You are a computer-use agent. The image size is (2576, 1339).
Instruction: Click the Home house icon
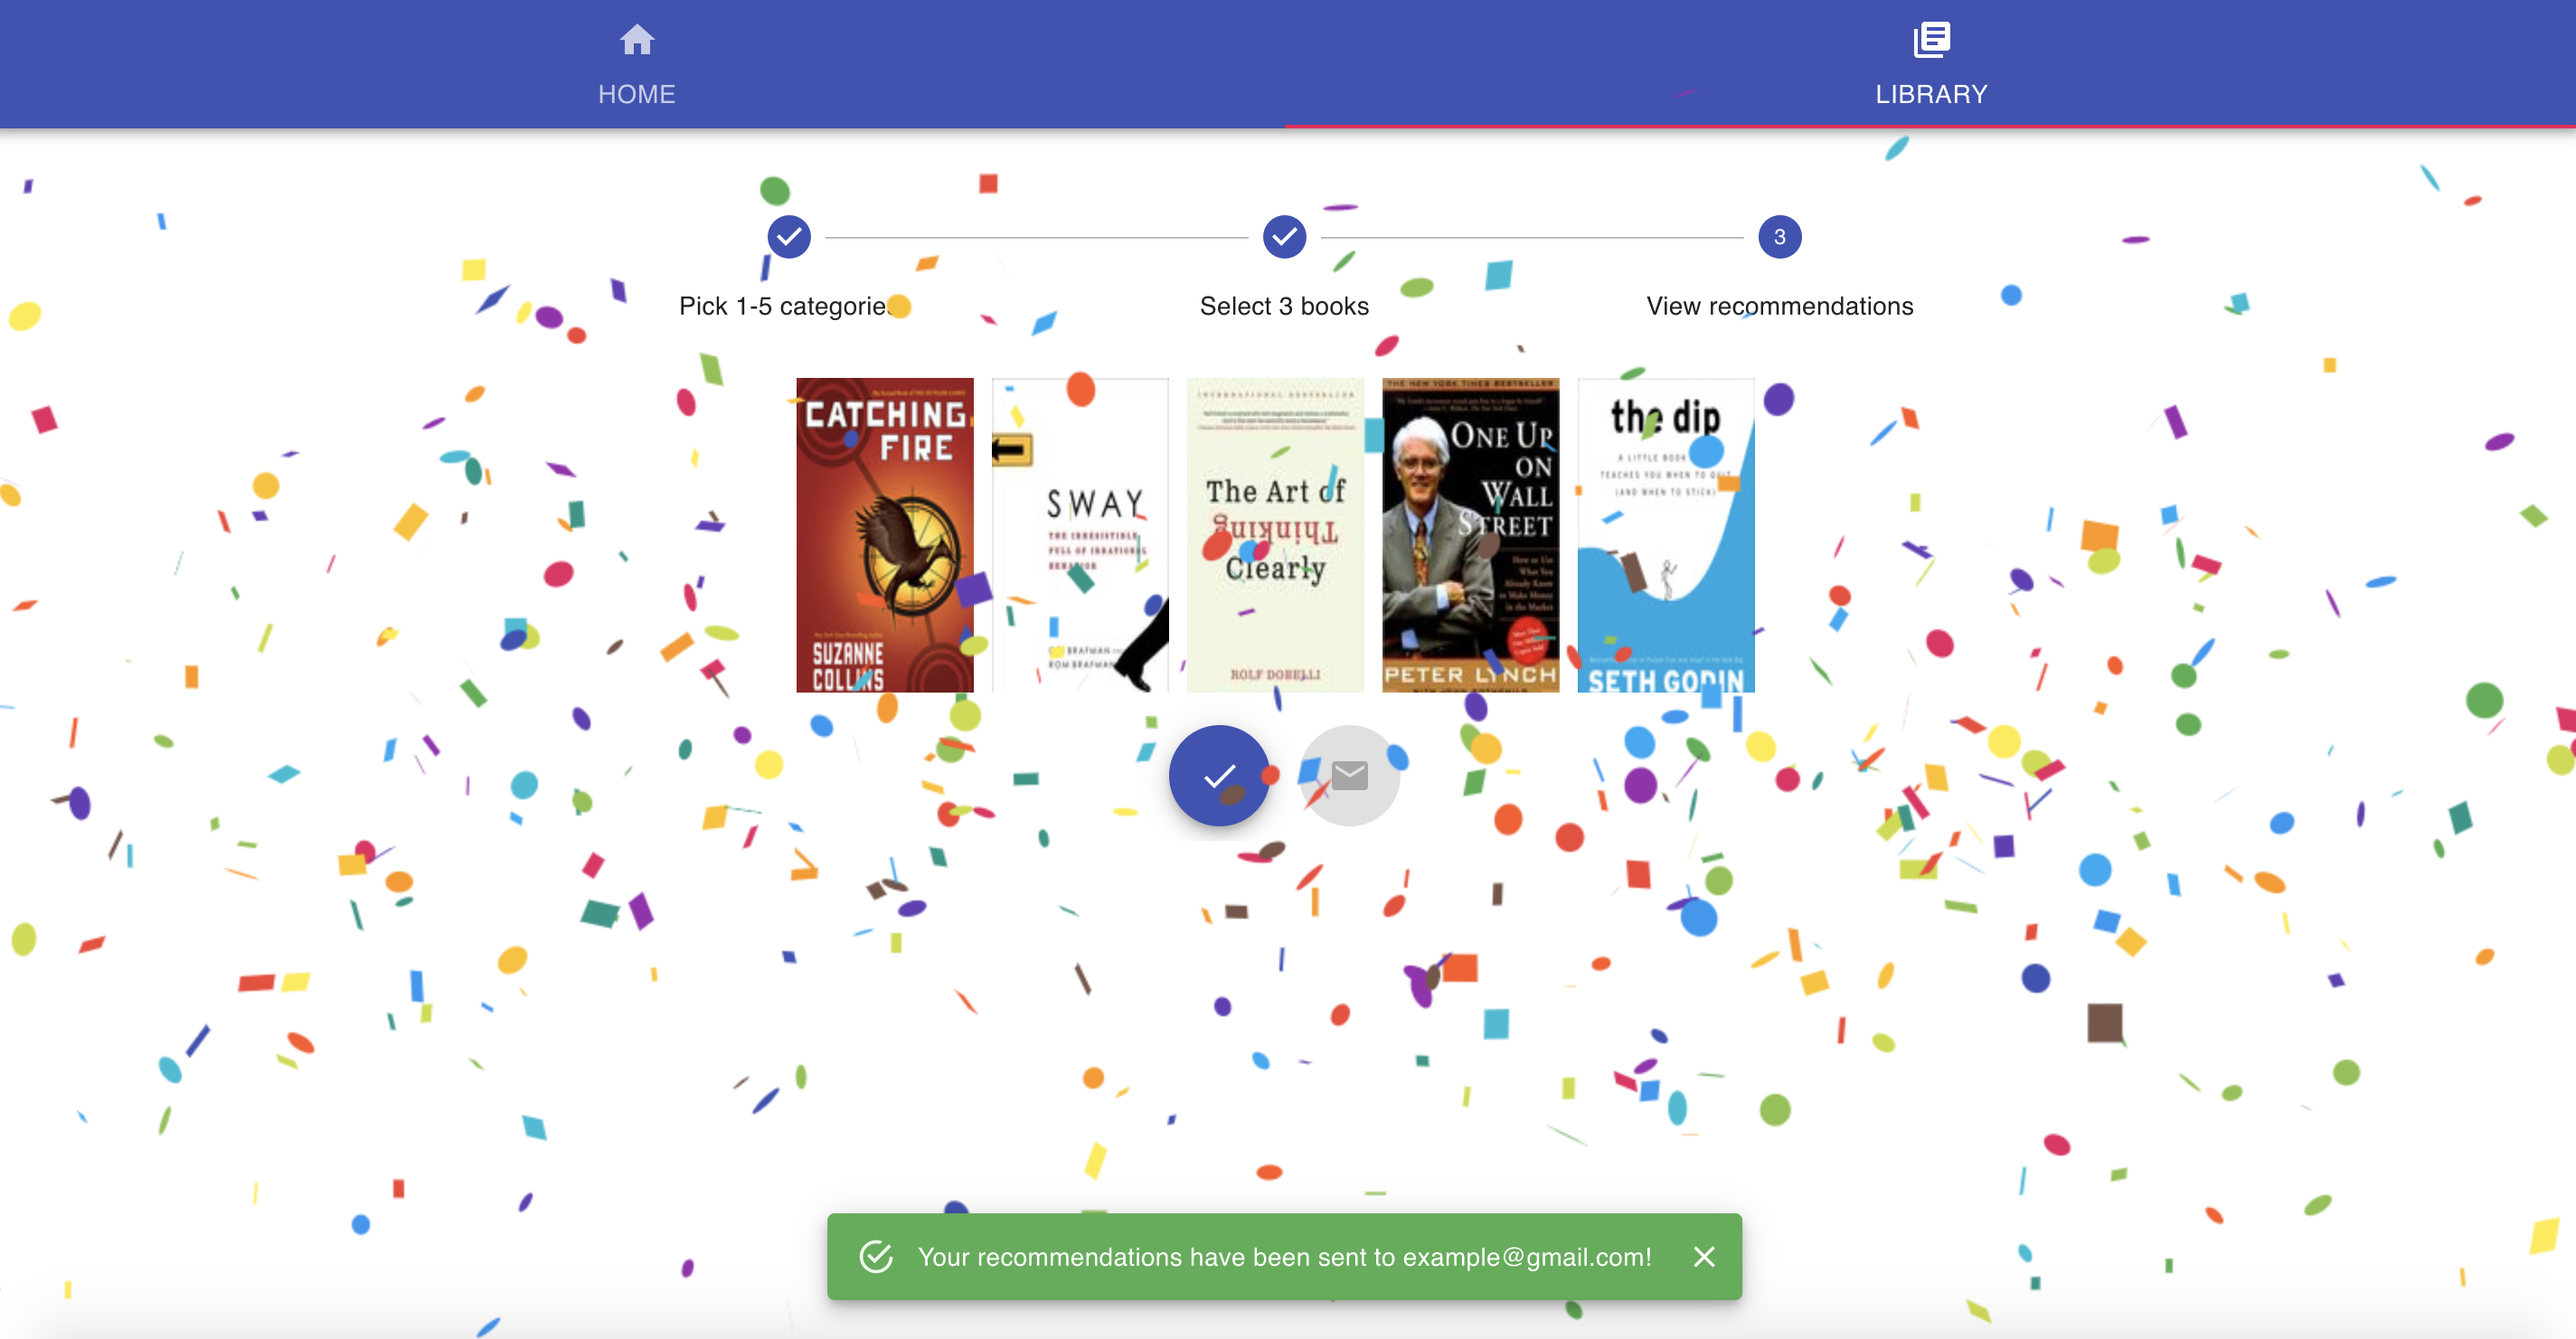click(636, 40)
